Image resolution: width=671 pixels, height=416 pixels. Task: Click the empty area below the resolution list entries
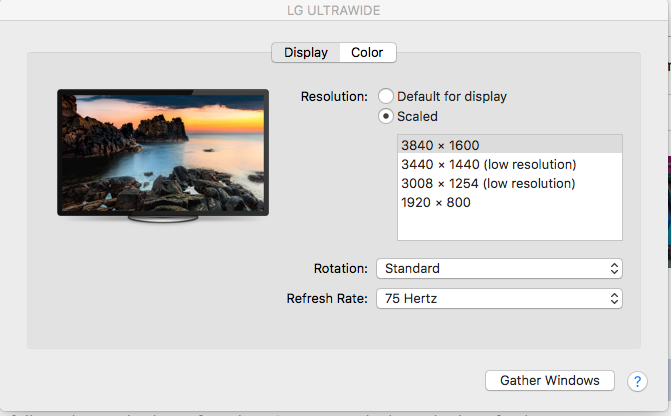click(510, 226)
